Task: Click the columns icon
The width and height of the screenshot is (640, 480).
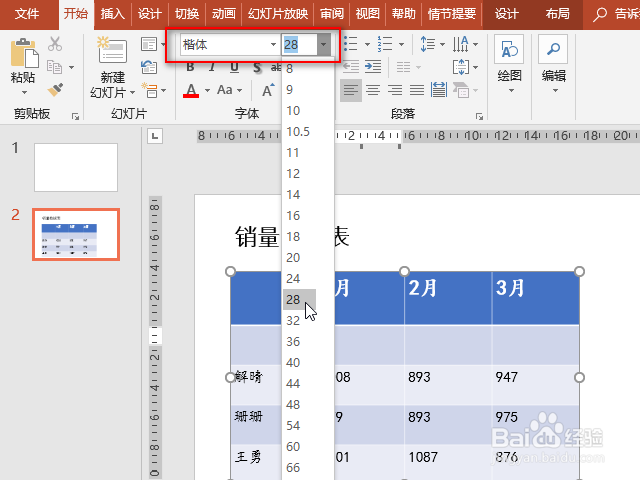Action: point(404,67)
